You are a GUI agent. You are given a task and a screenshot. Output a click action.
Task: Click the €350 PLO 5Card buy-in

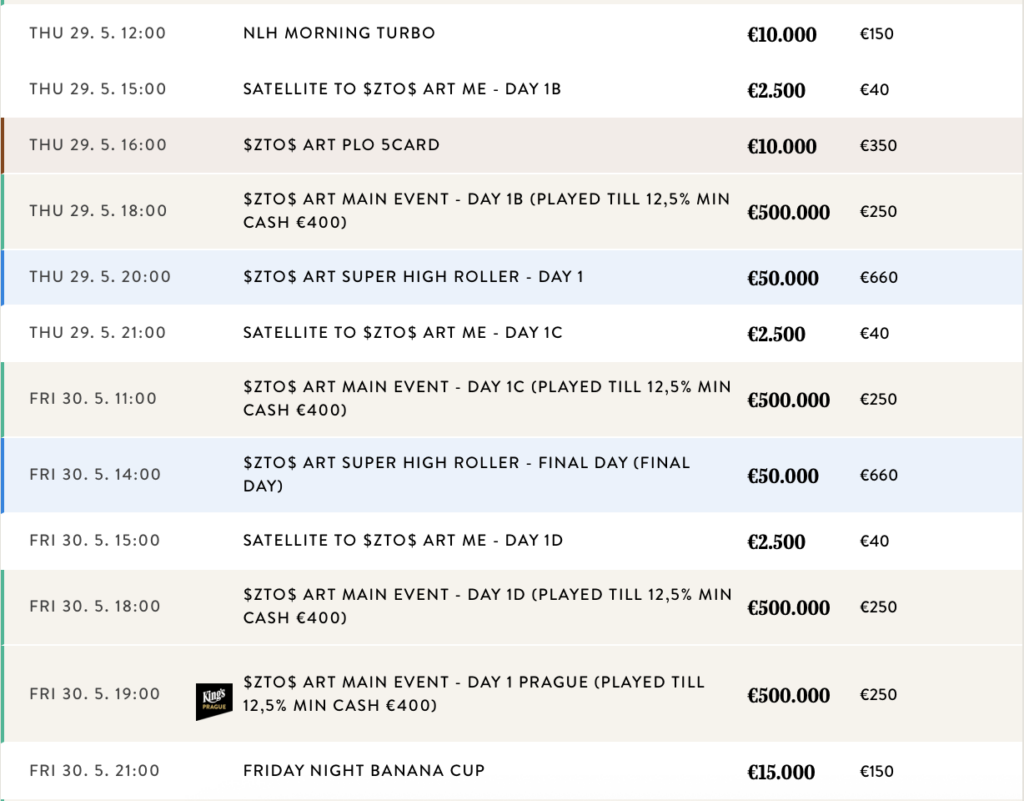(x=878, y=146)
